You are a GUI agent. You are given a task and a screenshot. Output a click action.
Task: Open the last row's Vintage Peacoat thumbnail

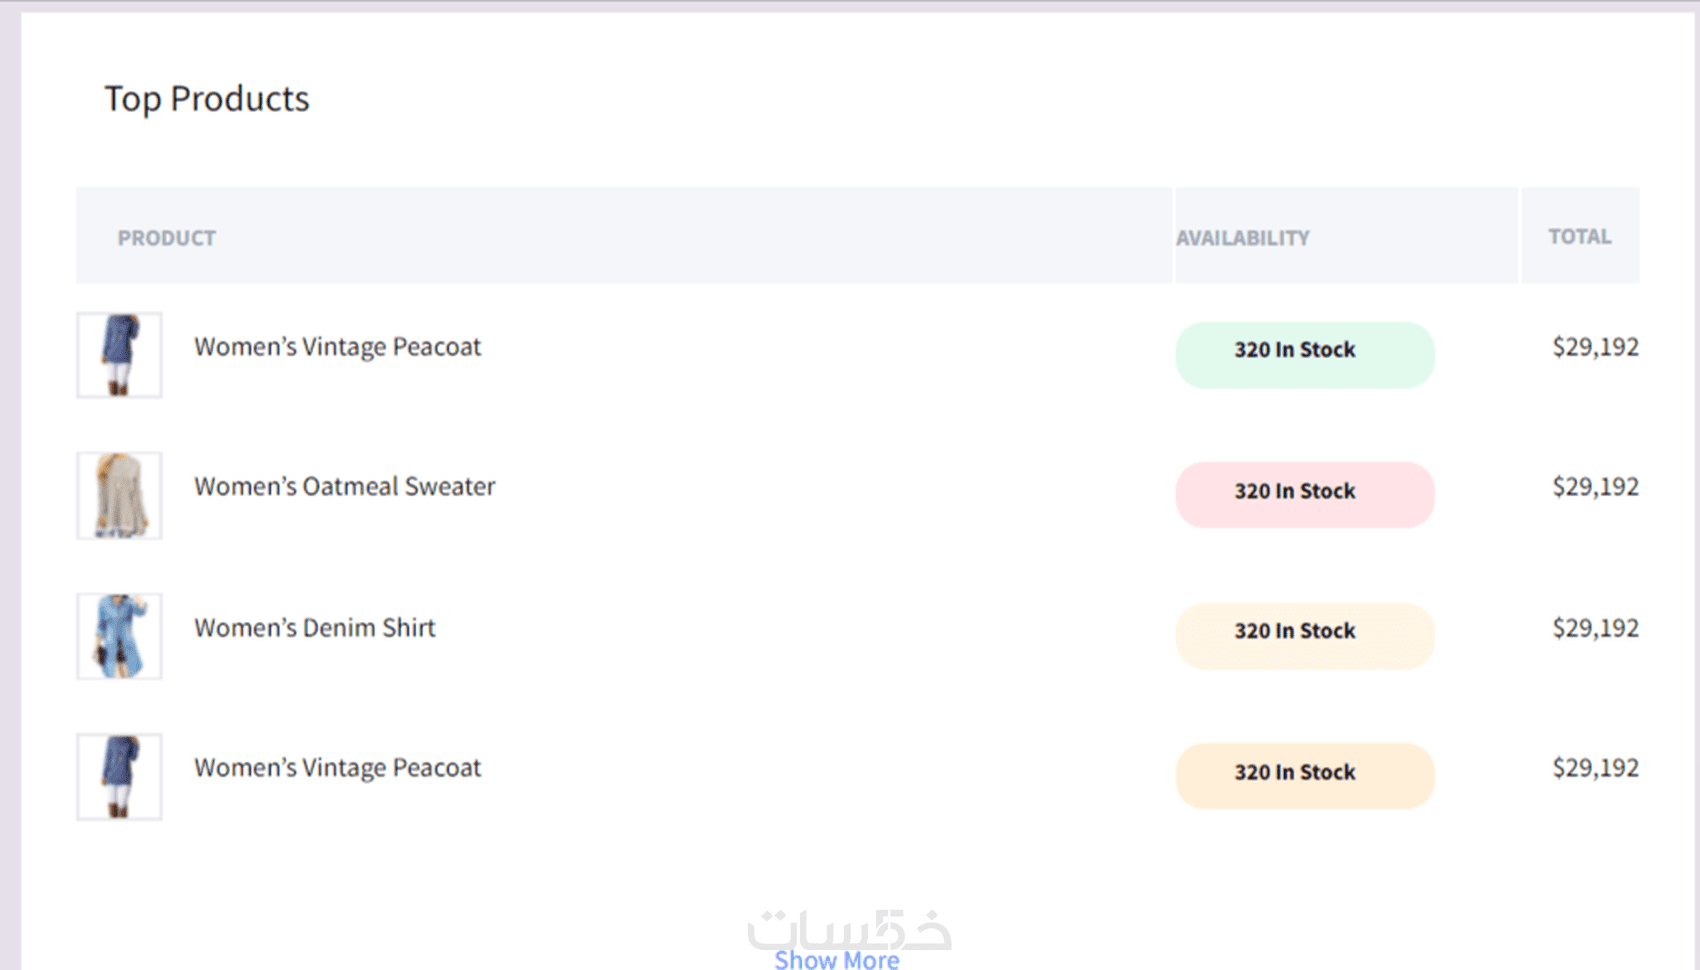pos(119,777)
